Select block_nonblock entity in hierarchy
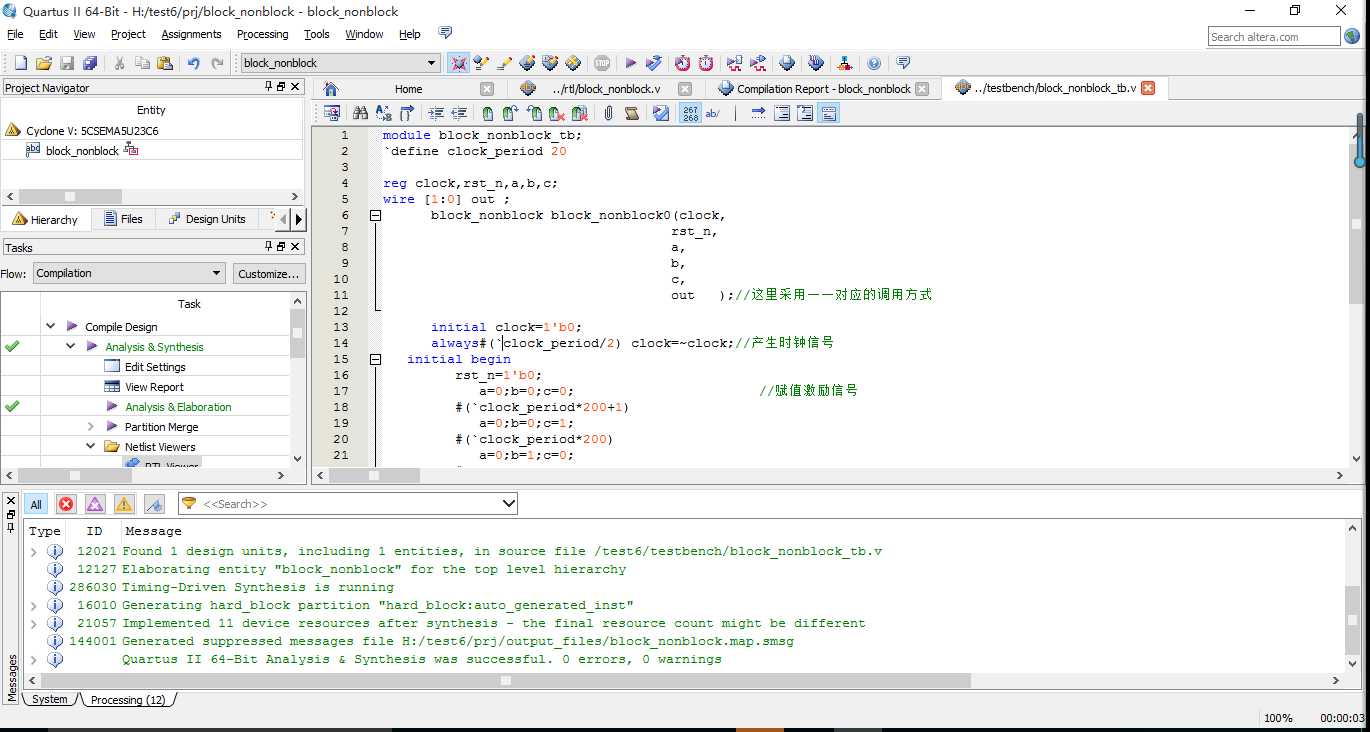The width and height of the screenshot is (1370, 732). 82,151
